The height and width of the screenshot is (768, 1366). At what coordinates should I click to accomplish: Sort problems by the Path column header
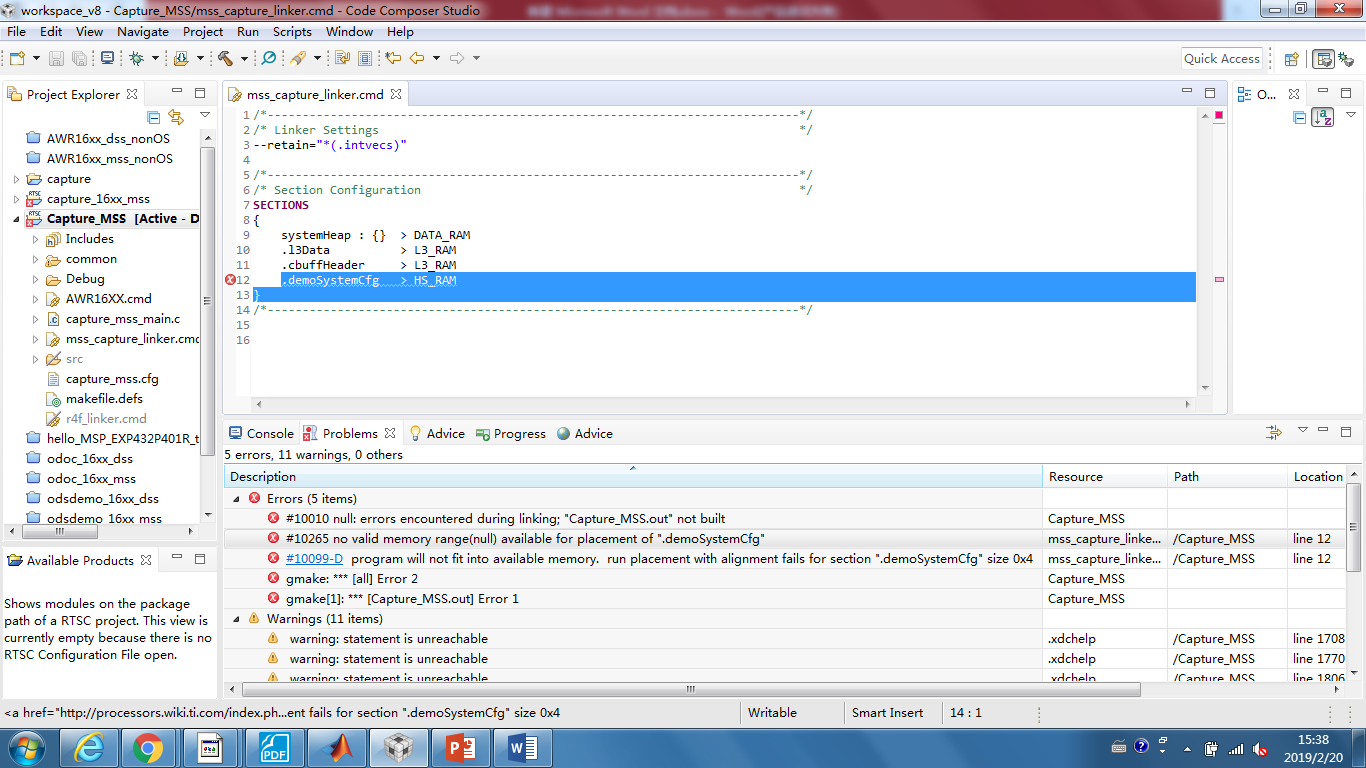click(x=1228, y=477)
